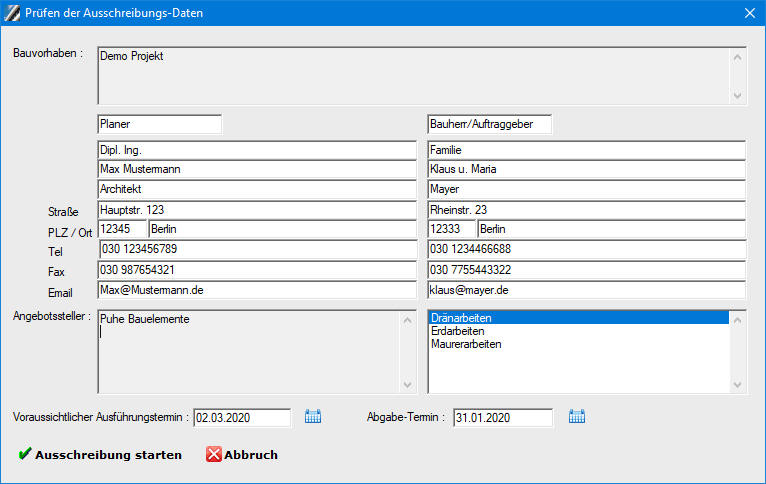
Task: Edit the Rheinstr. 23 street field
Action: [587, 210]
